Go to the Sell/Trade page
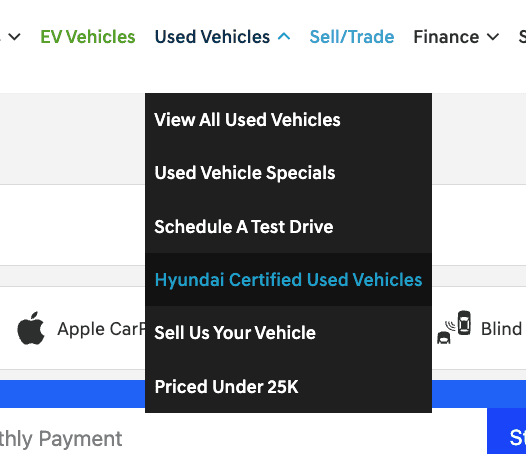The width and height of the screenshot is (526, 454). [x=352, y=37]
